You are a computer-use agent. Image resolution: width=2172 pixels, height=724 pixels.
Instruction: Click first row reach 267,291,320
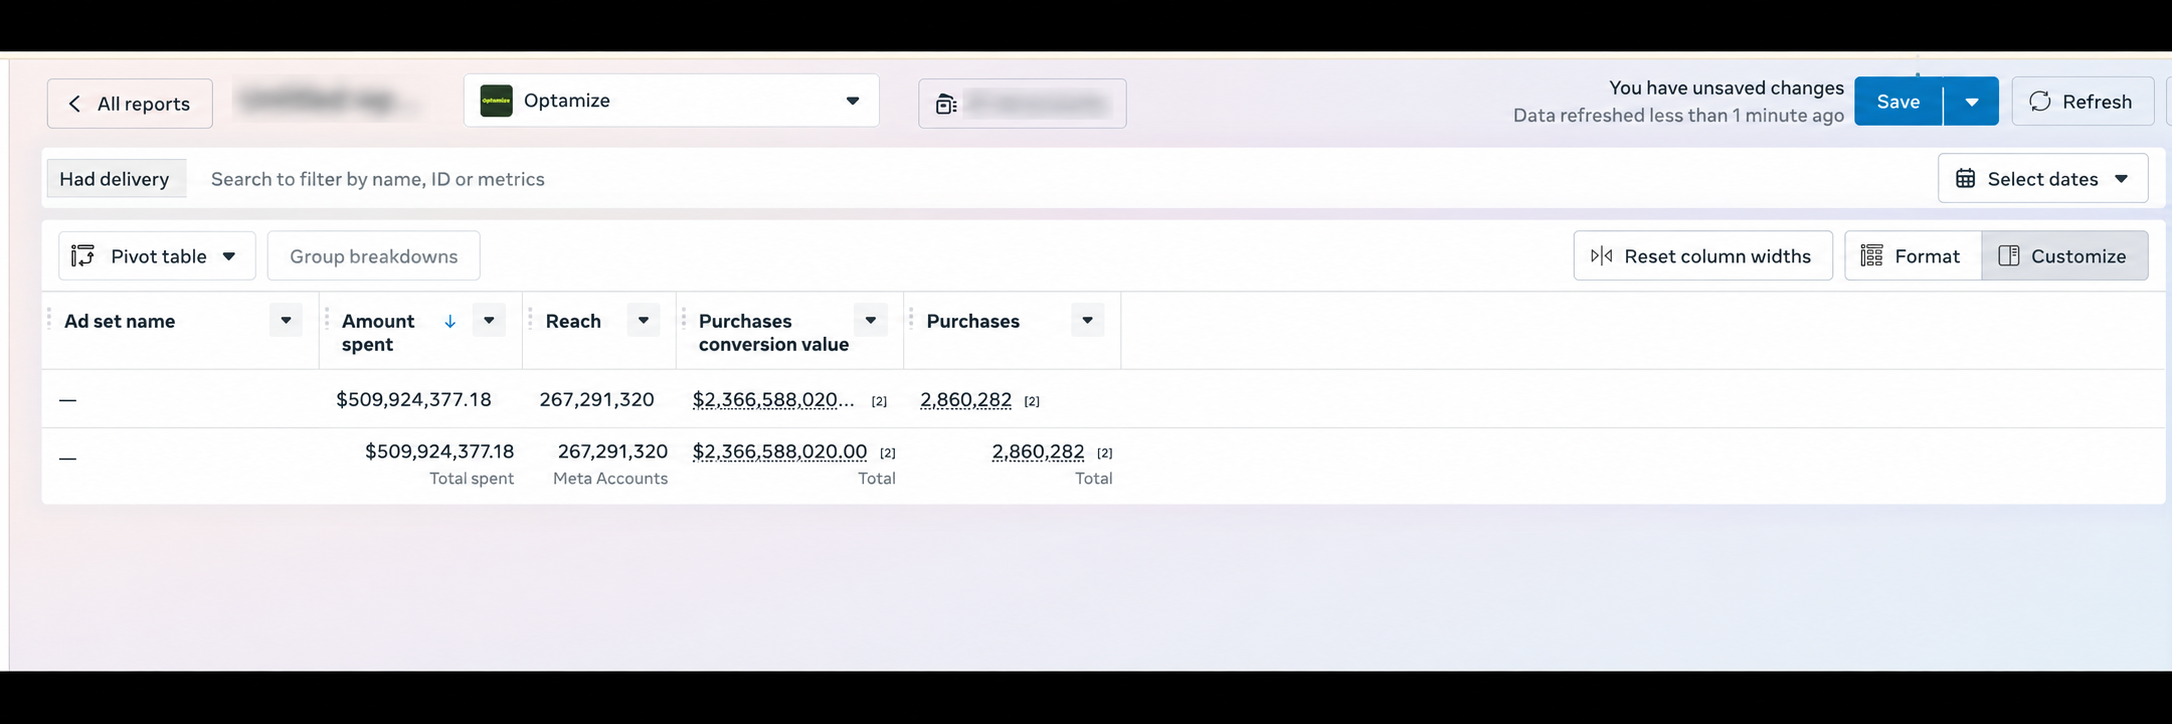coord(597,400)
